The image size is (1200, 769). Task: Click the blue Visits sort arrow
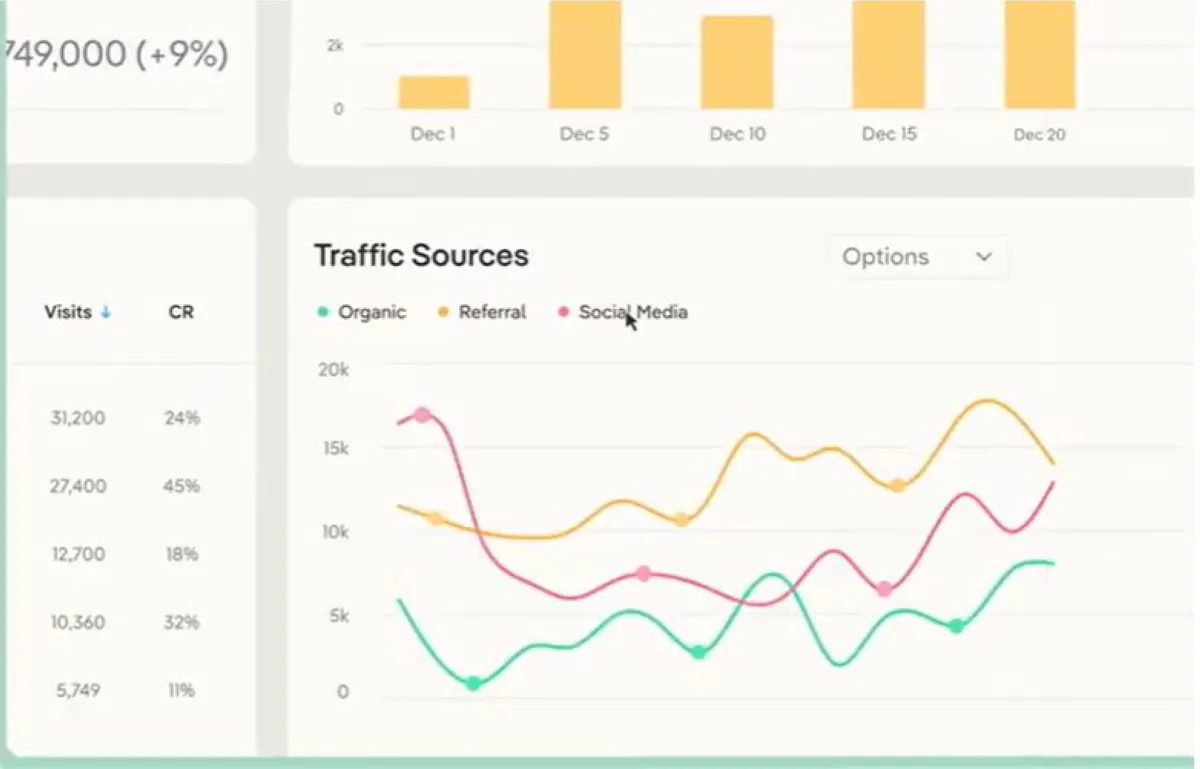point(106,313)
